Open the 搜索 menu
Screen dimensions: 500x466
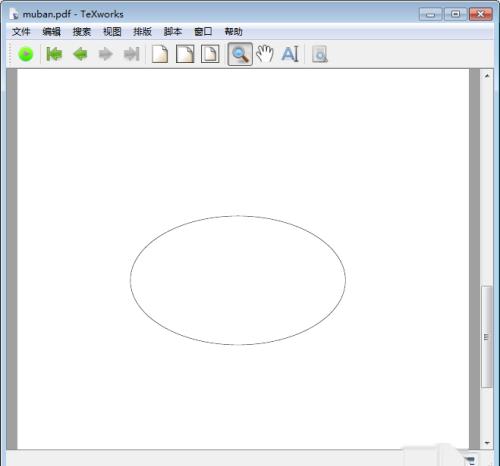pyautogui.click(x=82, y=32)
